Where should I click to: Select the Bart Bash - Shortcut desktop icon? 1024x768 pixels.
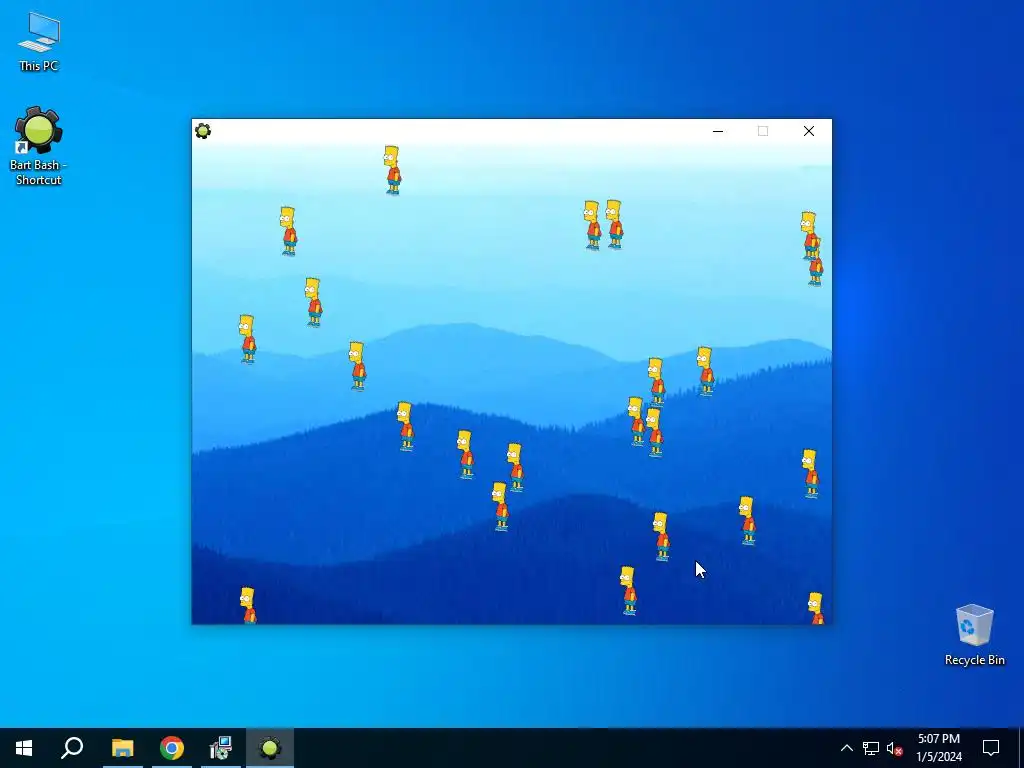click(39, 146)
